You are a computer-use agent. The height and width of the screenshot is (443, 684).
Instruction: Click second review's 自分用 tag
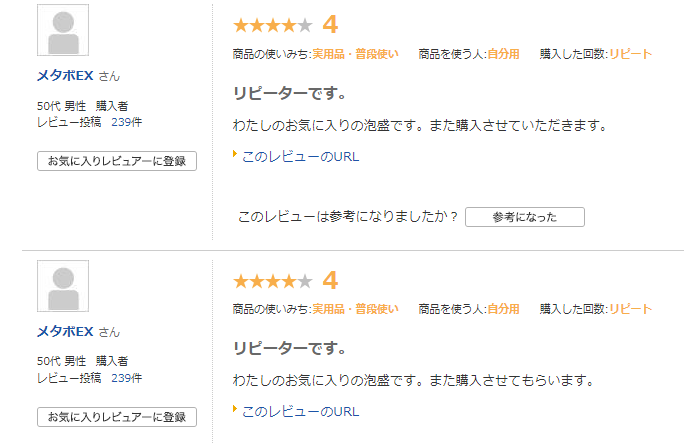click(x=503, y=309)
